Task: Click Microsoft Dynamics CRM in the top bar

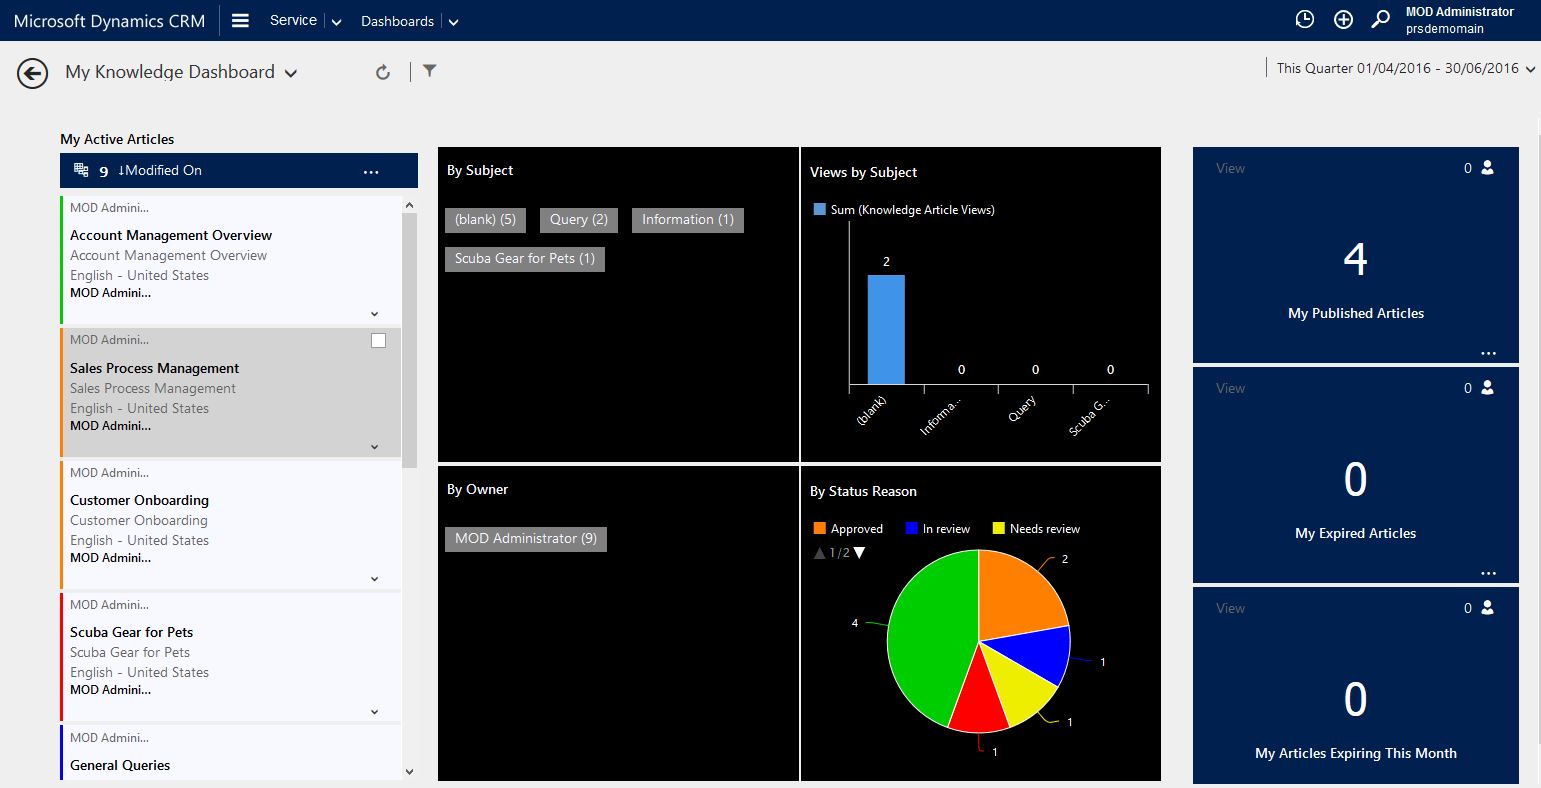Action: 109,19
